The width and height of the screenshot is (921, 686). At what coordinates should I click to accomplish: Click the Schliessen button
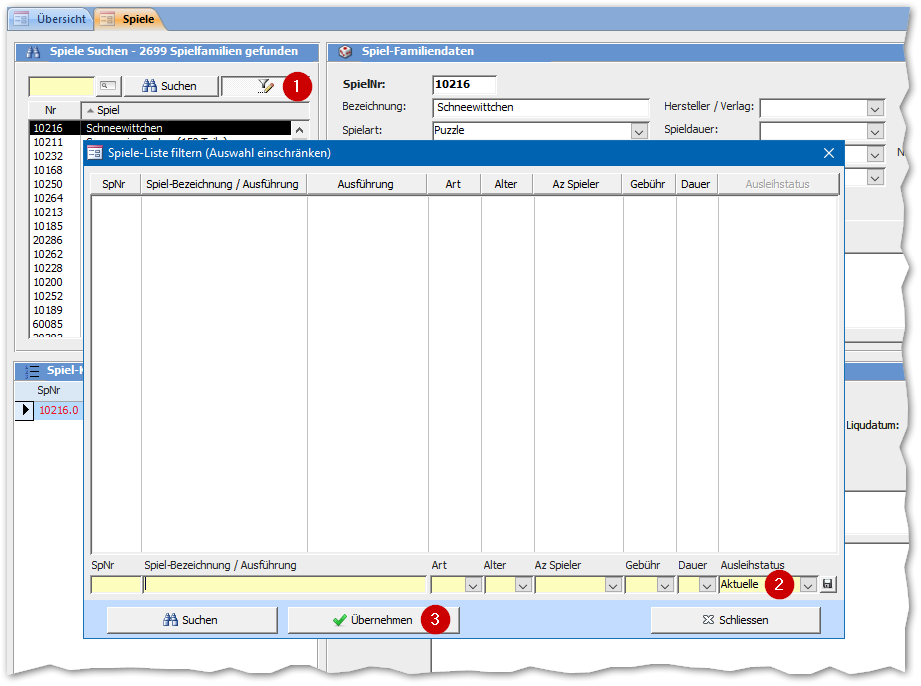pos(735,620)
